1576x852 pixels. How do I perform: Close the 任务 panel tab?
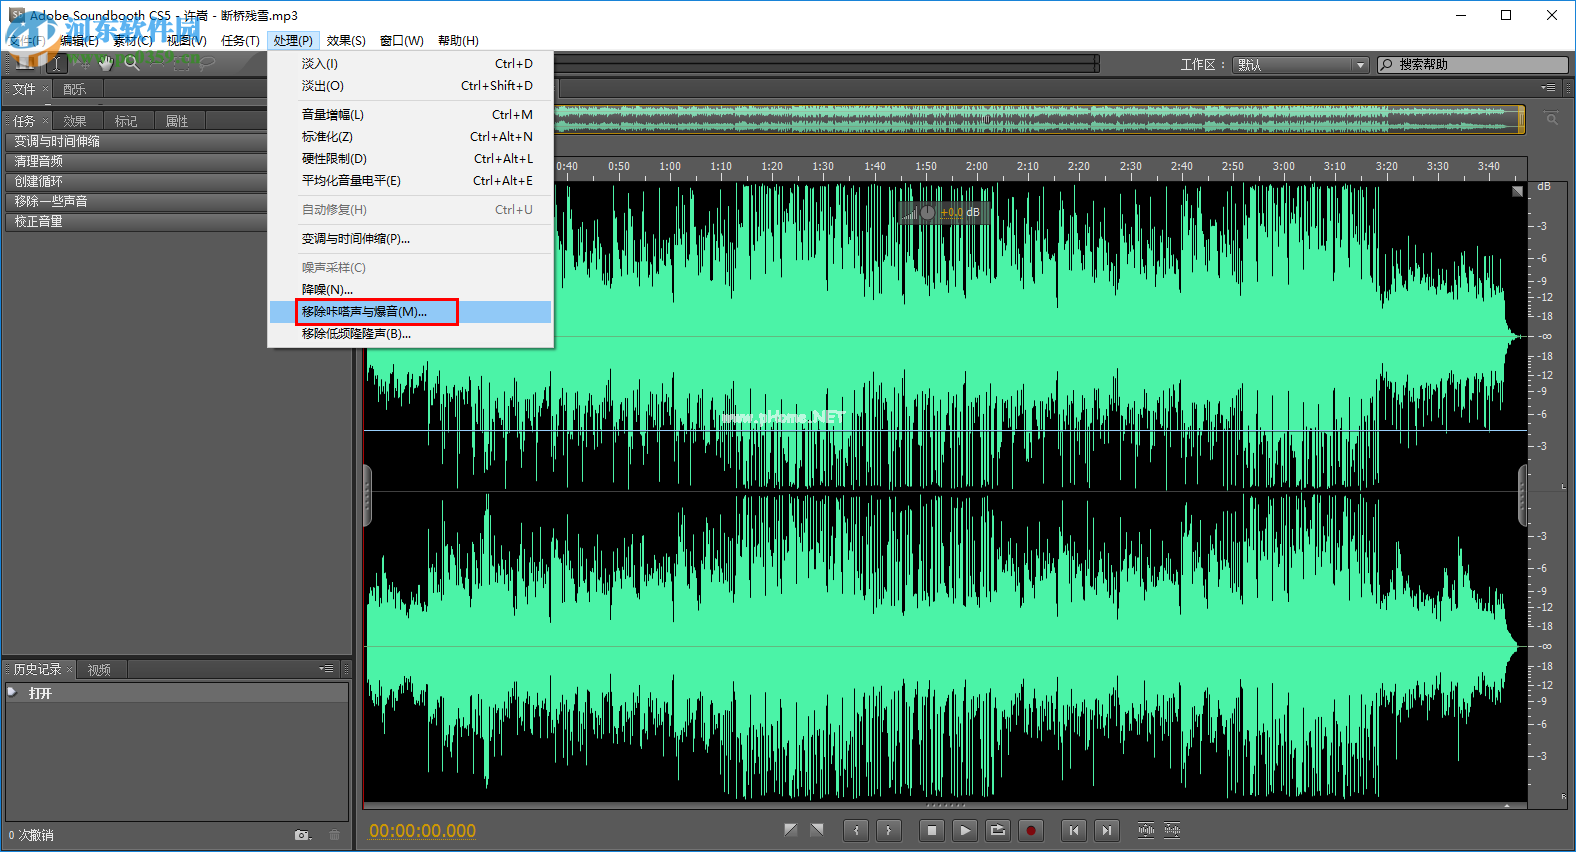[45, 121]
